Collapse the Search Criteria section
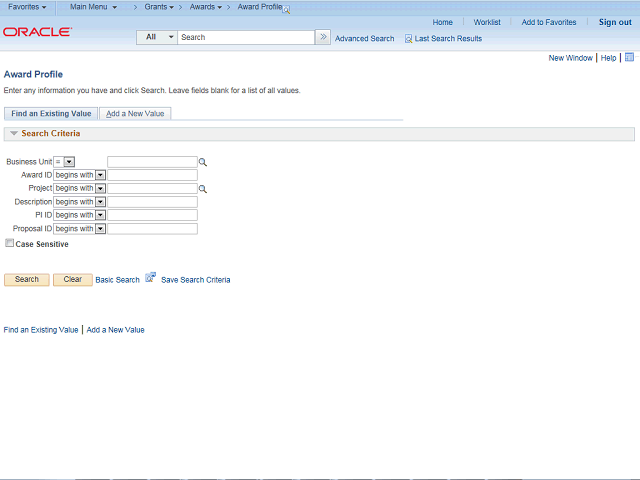Viewport: 640px width, 480px height. [x=14, y=133]
